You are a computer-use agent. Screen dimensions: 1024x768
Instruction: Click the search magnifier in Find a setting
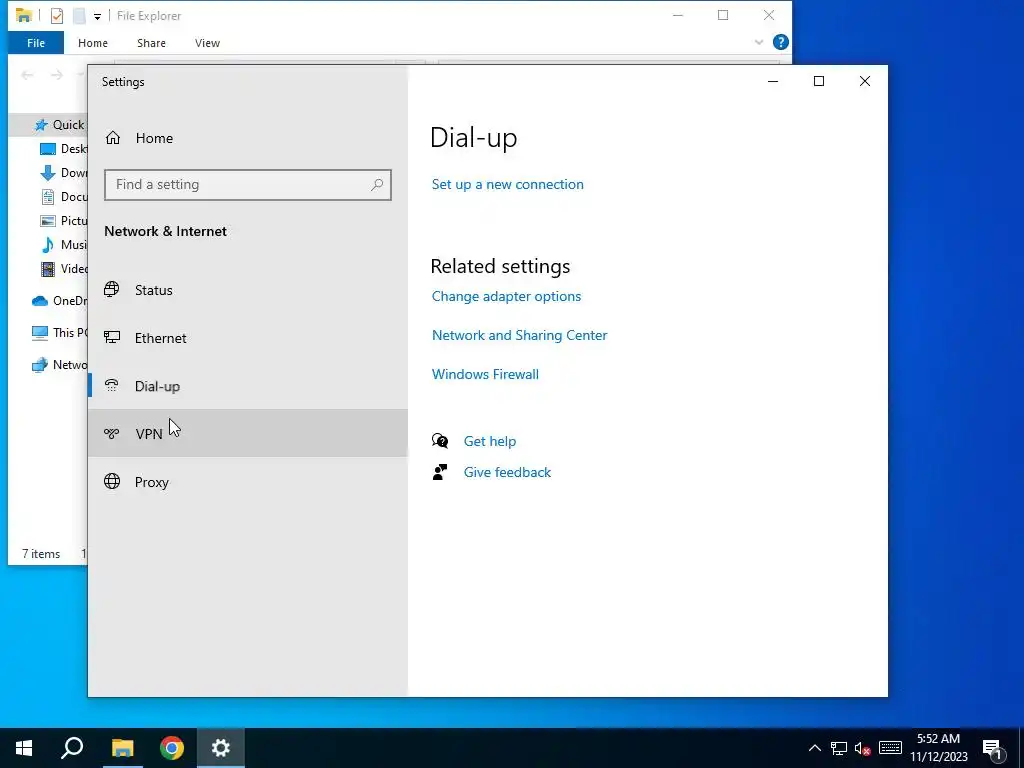[377, 185]
